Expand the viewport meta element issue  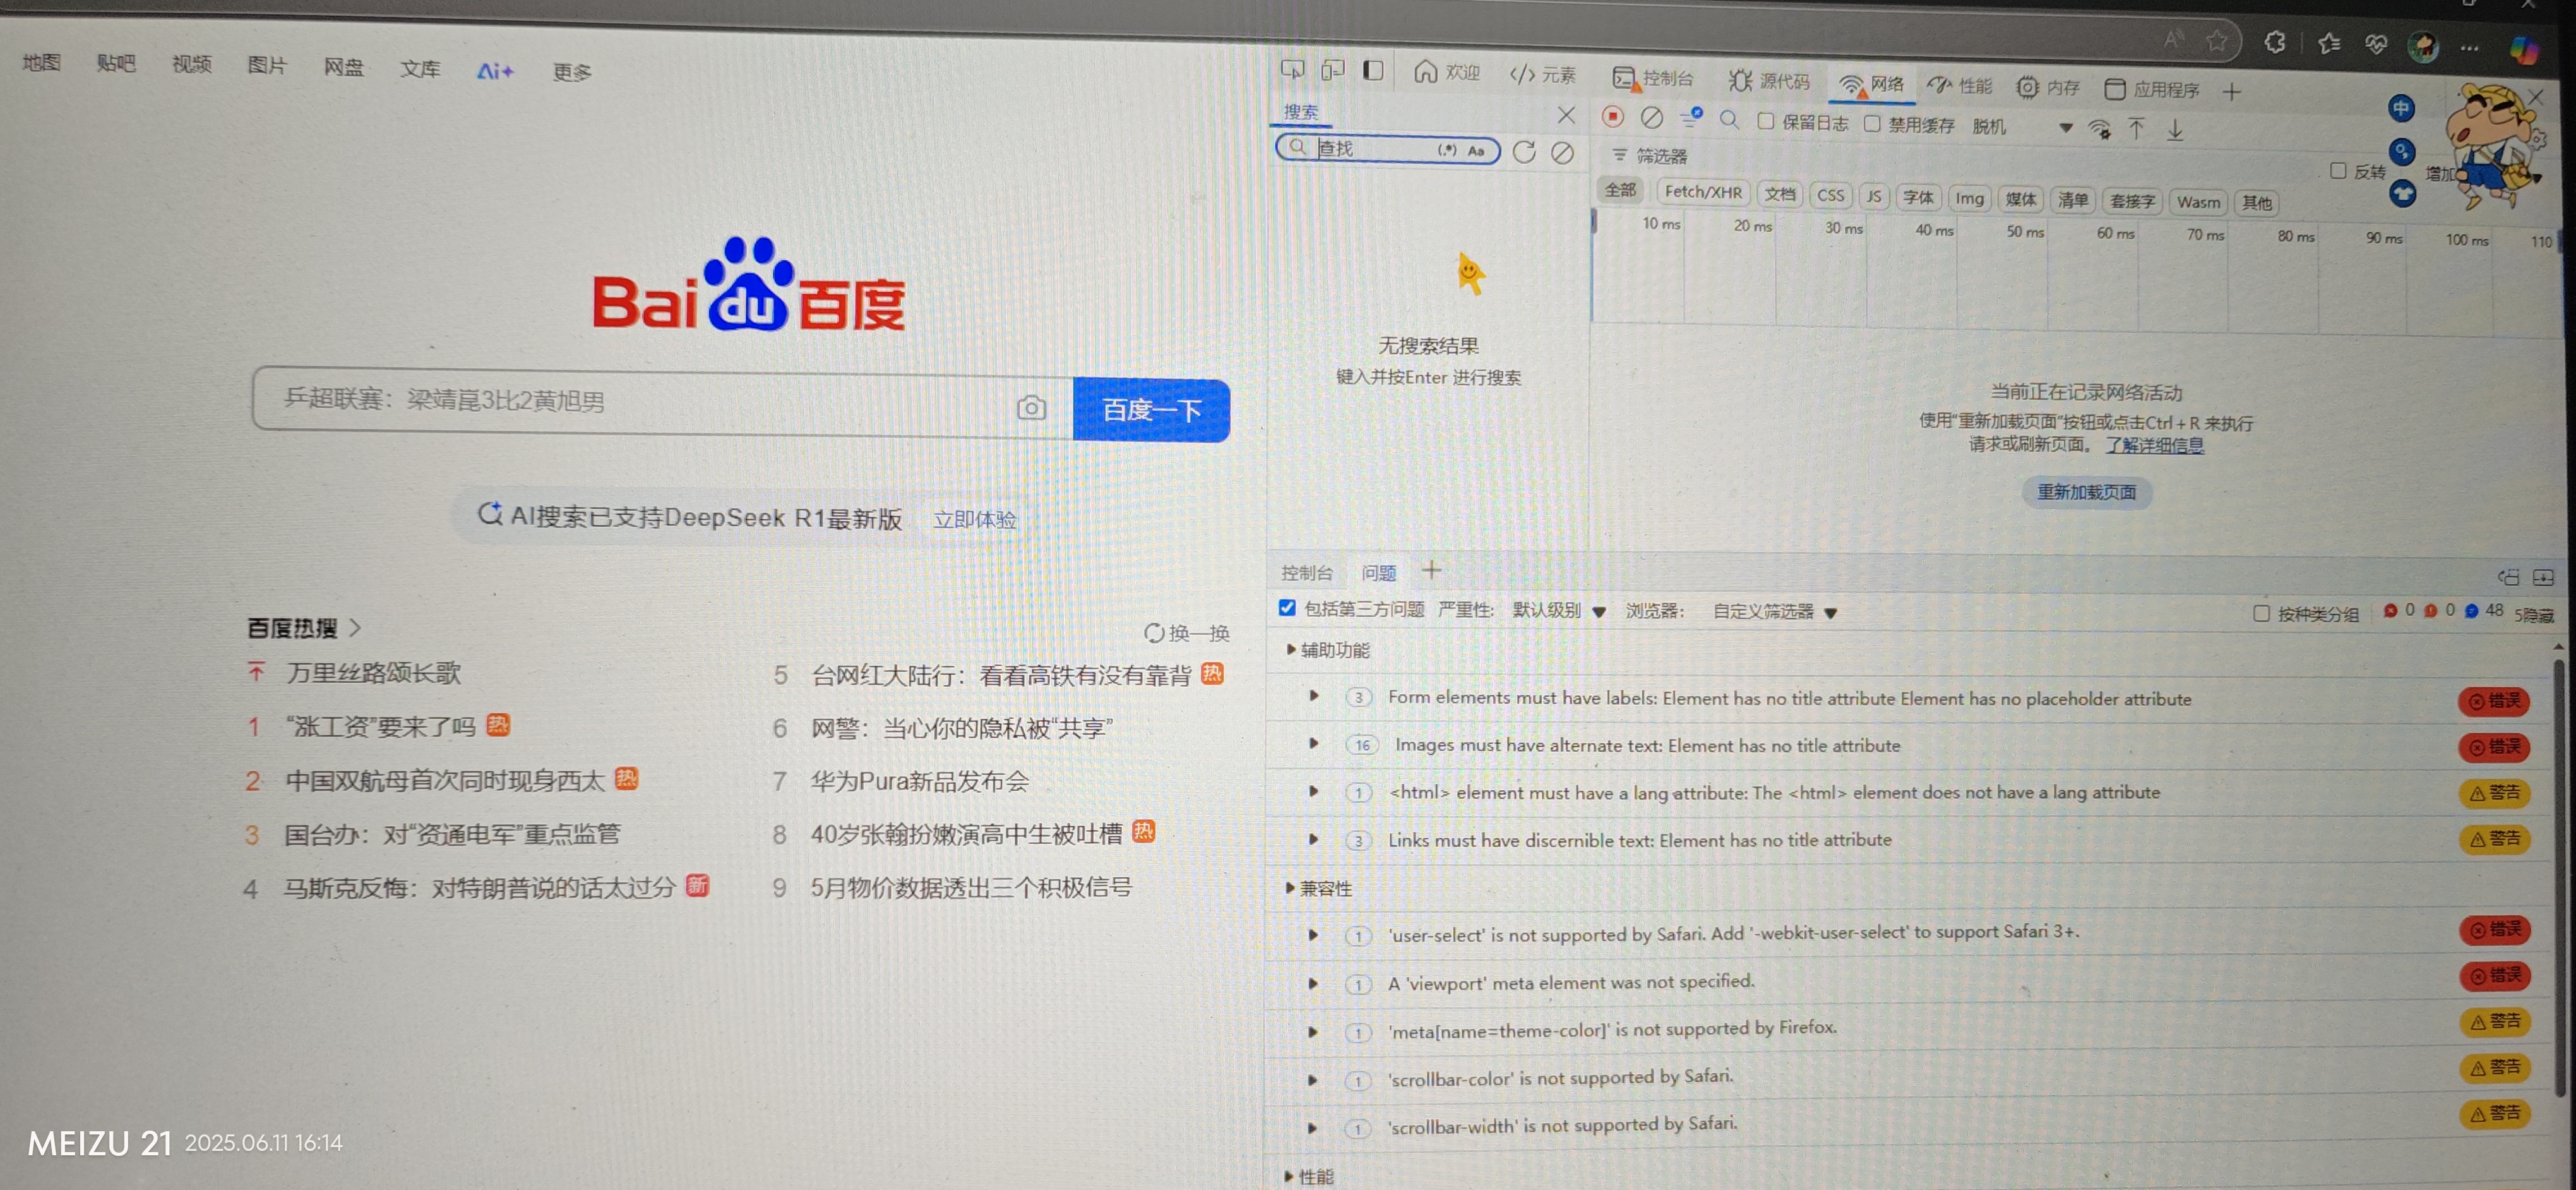pyautogui.click(x=1313, y=983)
